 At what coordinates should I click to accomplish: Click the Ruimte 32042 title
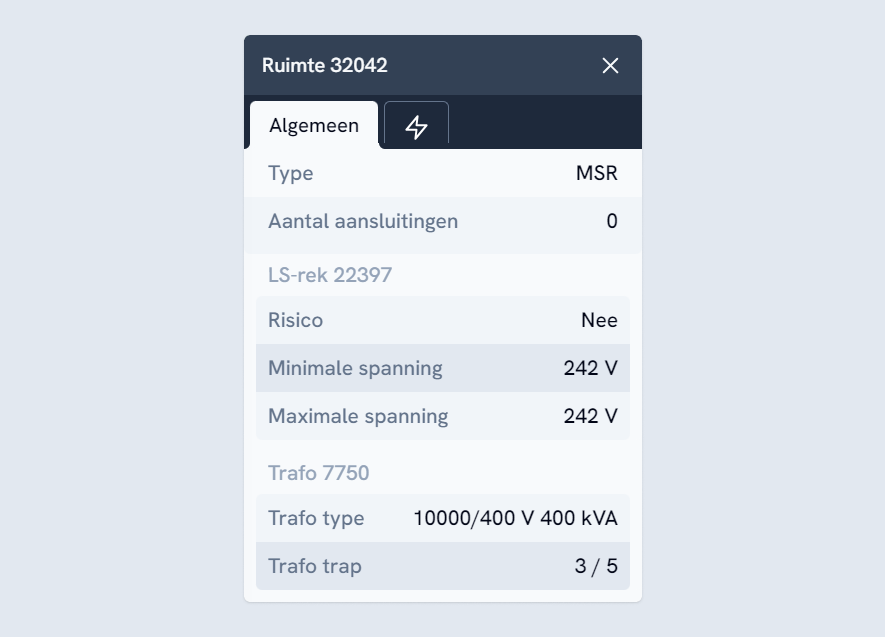tap(325, 66)
